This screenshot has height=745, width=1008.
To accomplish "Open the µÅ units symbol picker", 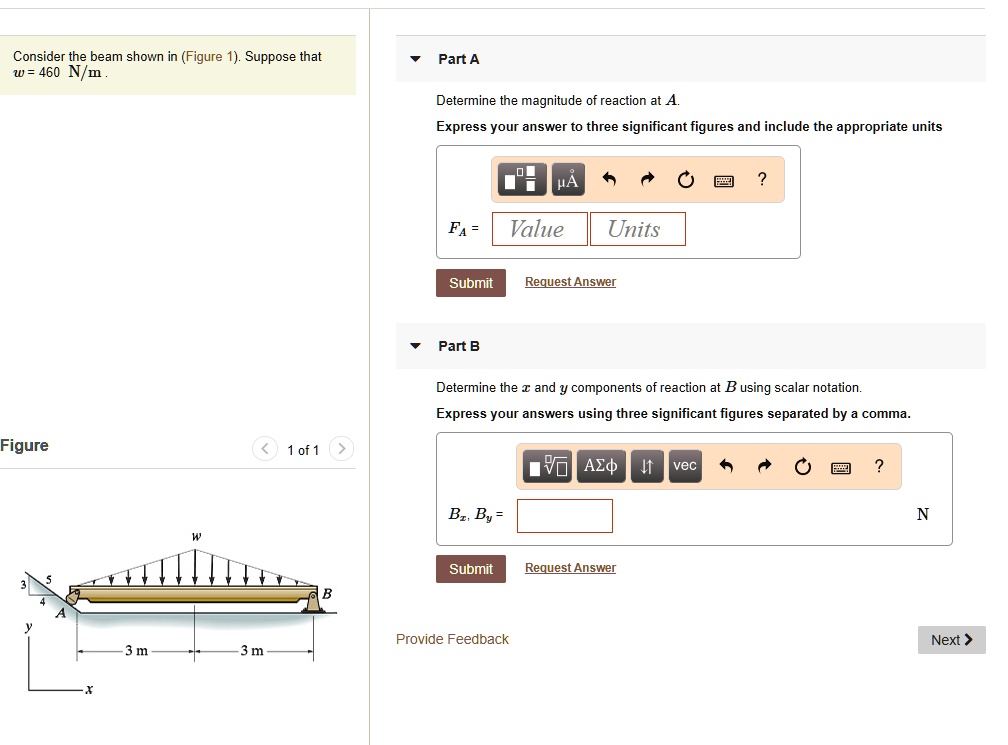I will (567, 180).
